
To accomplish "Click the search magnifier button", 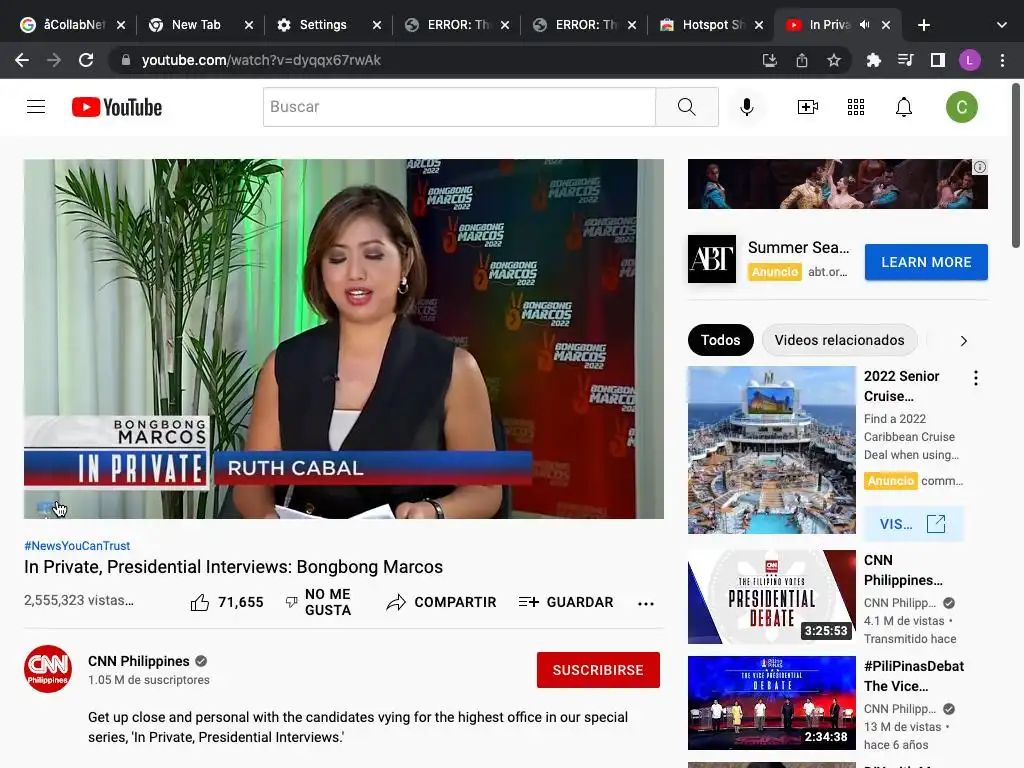I will click(686, 106).
